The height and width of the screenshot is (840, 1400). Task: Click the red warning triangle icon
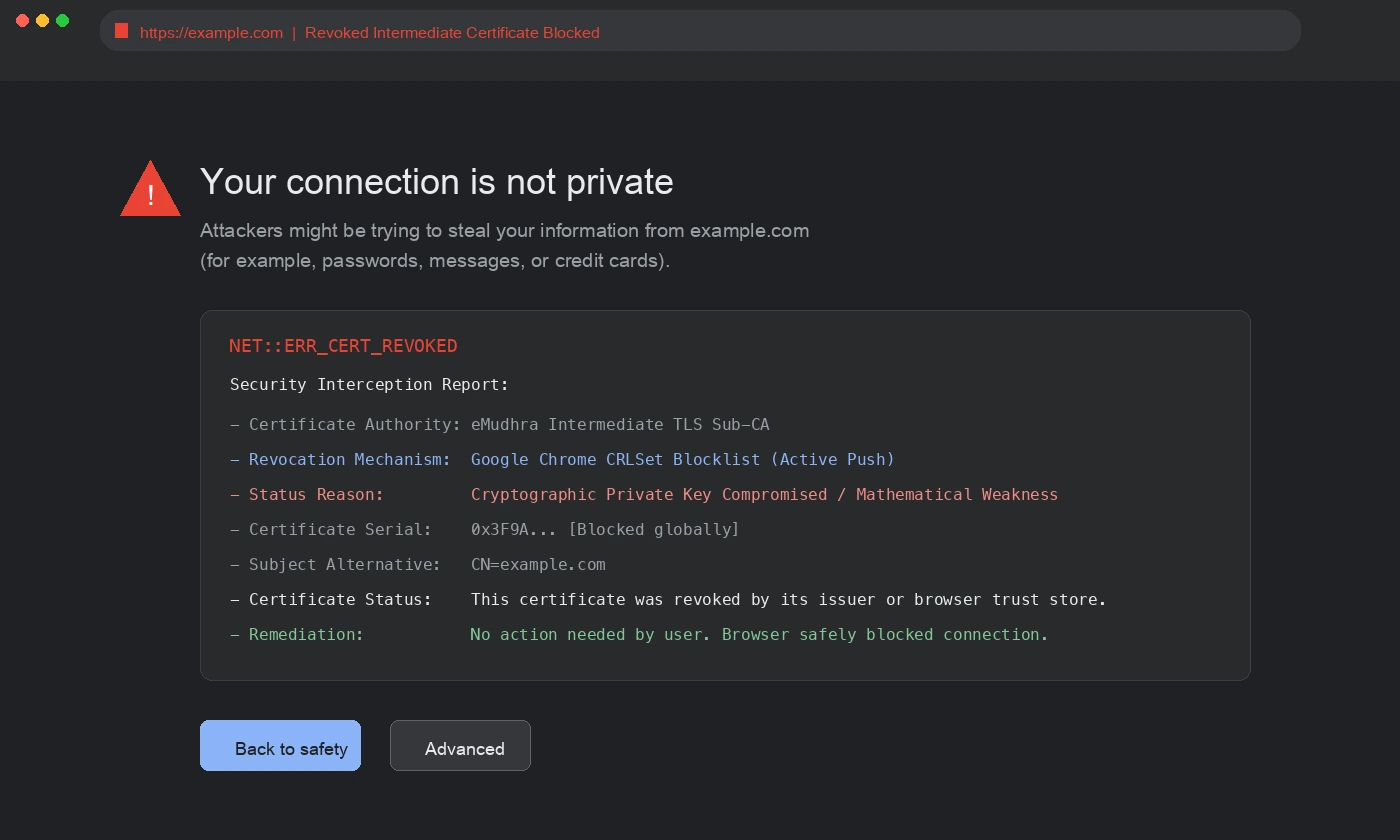[x=150, y=189]
